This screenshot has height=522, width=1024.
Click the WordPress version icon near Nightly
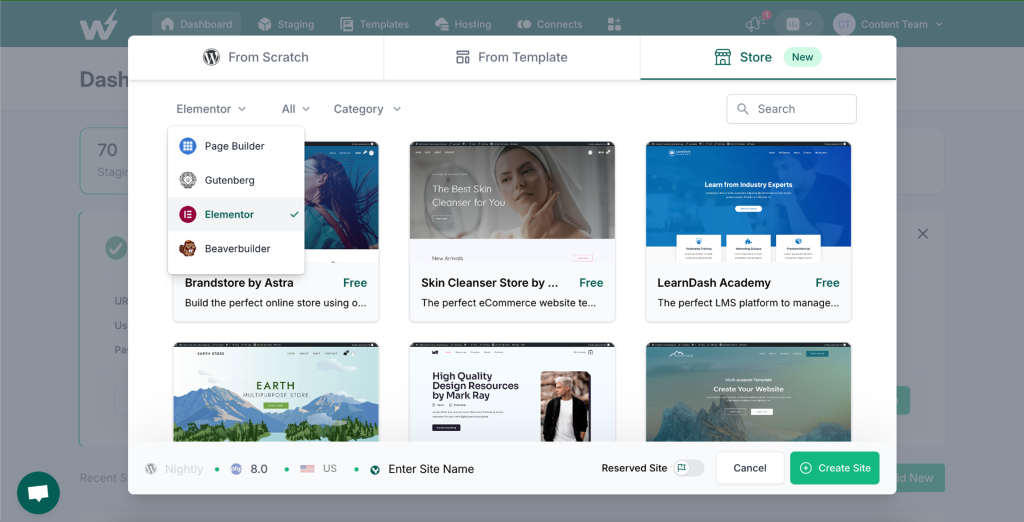(151, 468)
